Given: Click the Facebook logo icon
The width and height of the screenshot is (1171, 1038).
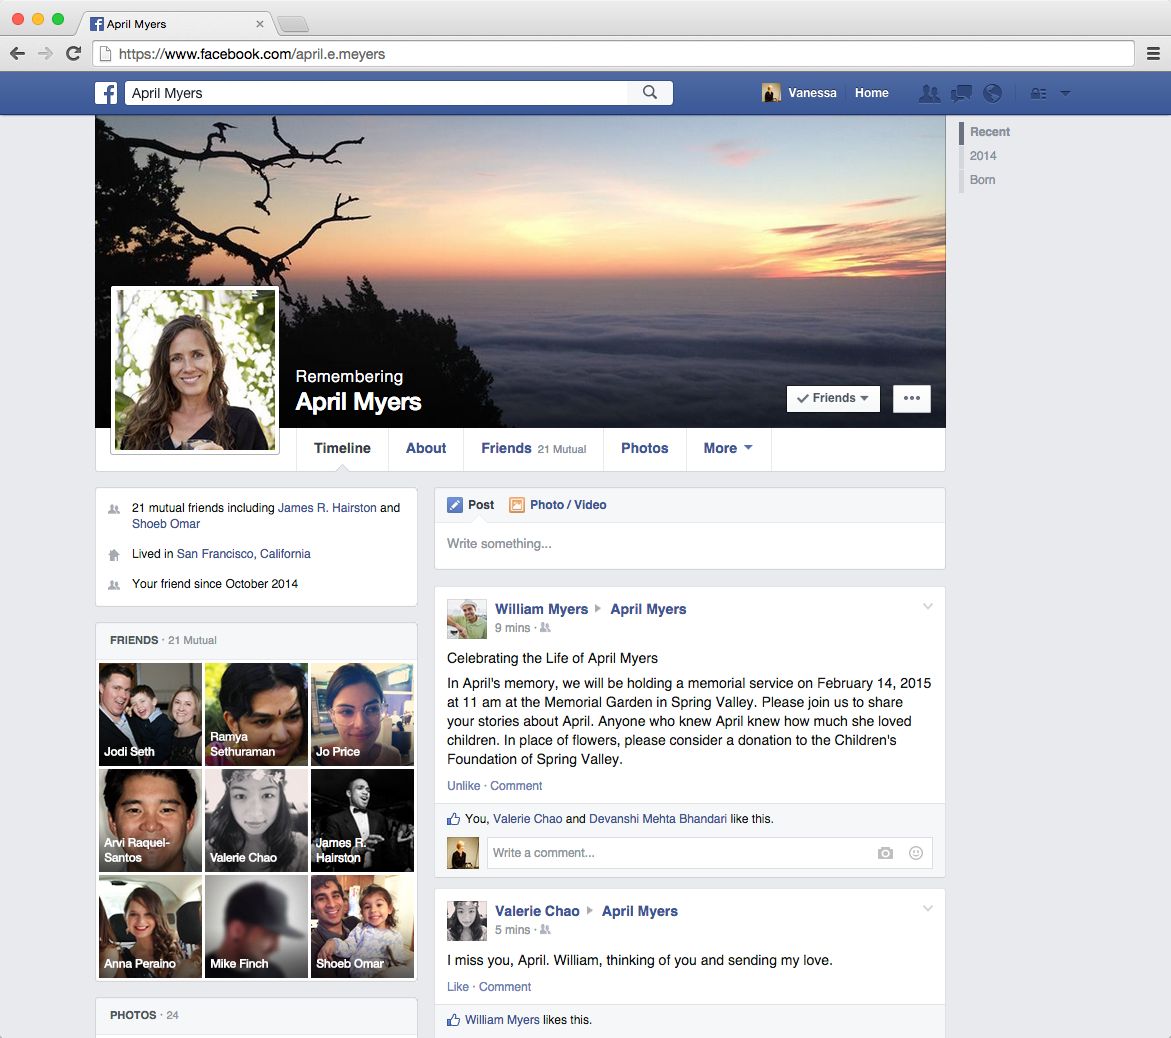Looking at the screenshot, I should click(106, 93).
